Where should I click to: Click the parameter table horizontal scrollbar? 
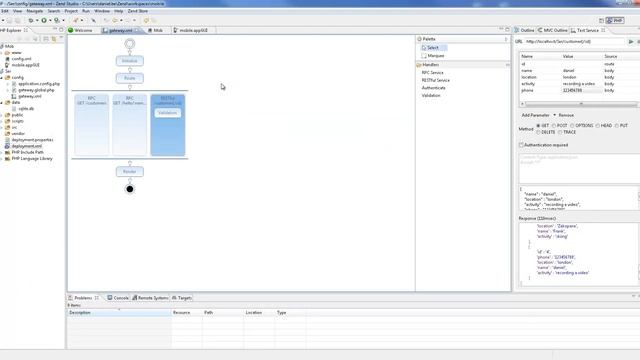coord(581,104)
